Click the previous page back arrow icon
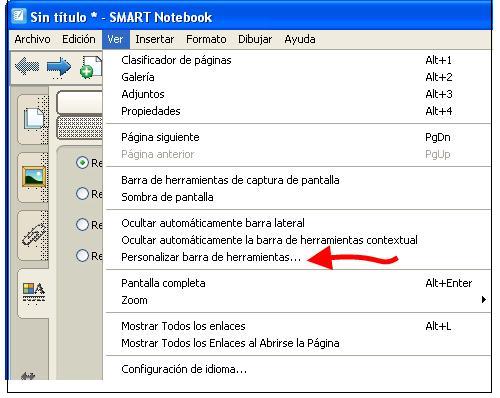Viewport: 500px width, 398px height. click(x=27, y=66)
